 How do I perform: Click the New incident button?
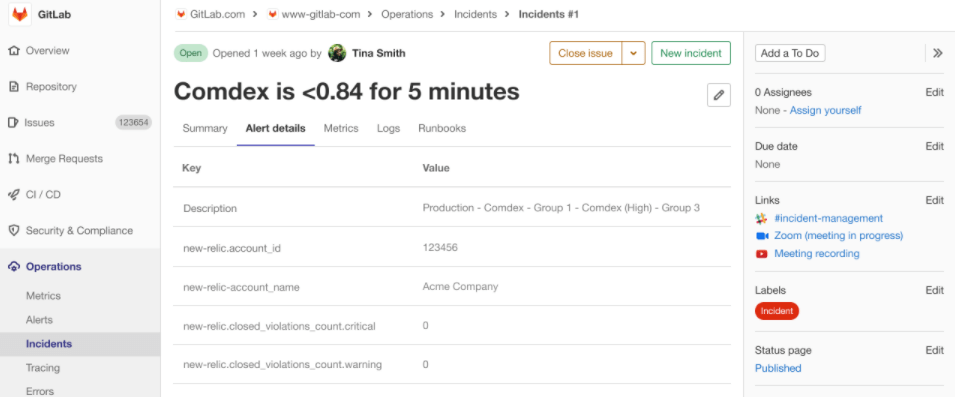691,53
